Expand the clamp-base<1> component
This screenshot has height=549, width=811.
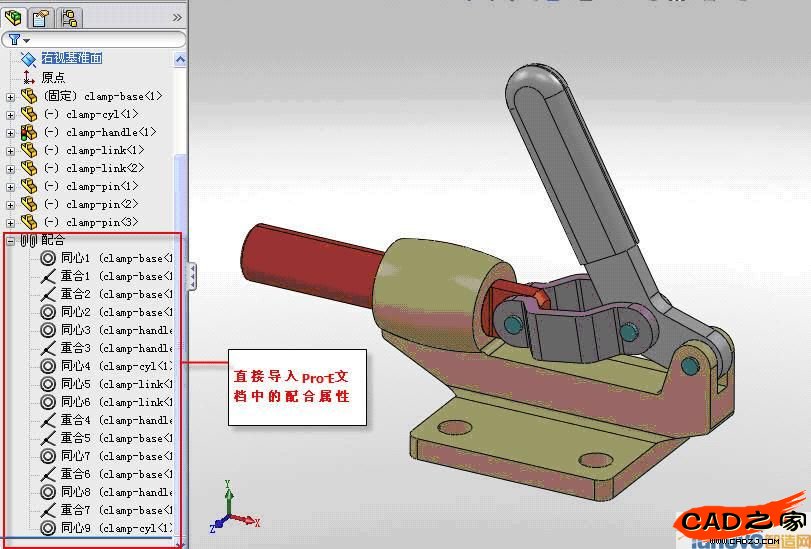pyautogui.click(x=11, y=97)
